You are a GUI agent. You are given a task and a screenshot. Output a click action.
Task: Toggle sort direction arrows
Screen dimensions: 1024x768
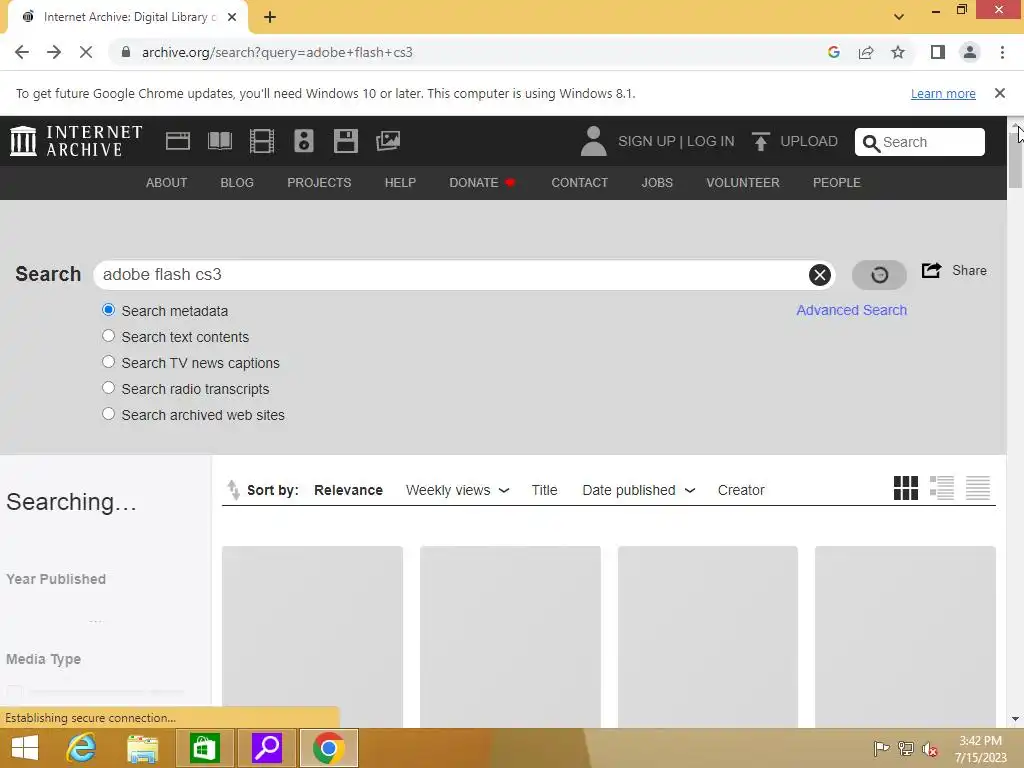pyautogui.click(x=233, y=490)
